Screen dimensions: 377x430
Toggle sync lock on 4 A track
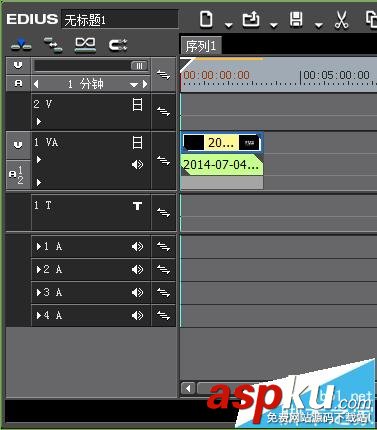point(163,315)
